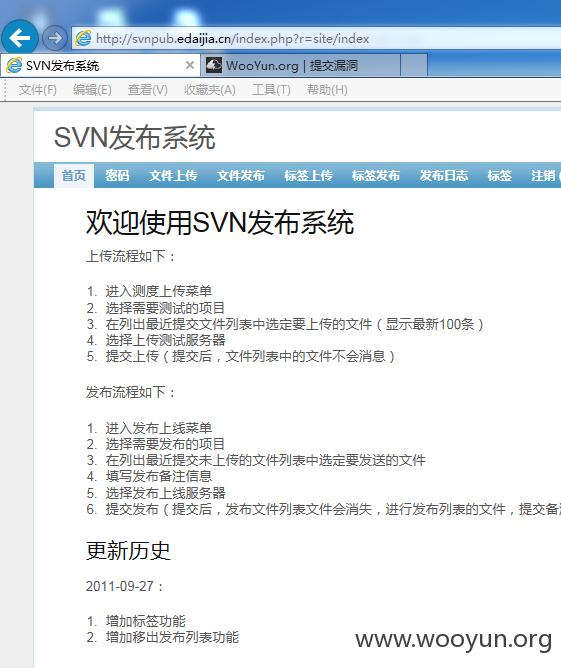
Task: Open the 文件上传 navigation link
Action: (x=173, y=176)
